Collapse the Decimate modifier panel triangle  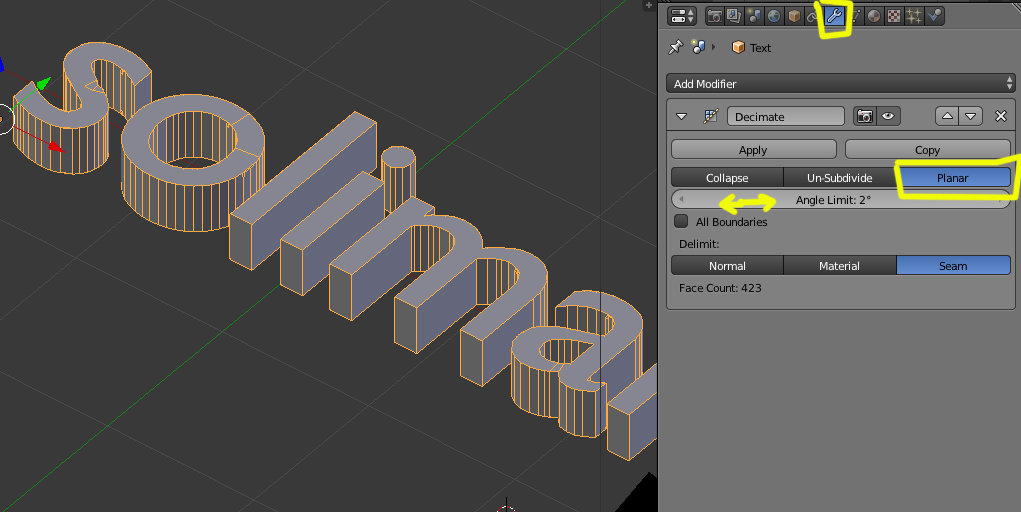point(682,117)
